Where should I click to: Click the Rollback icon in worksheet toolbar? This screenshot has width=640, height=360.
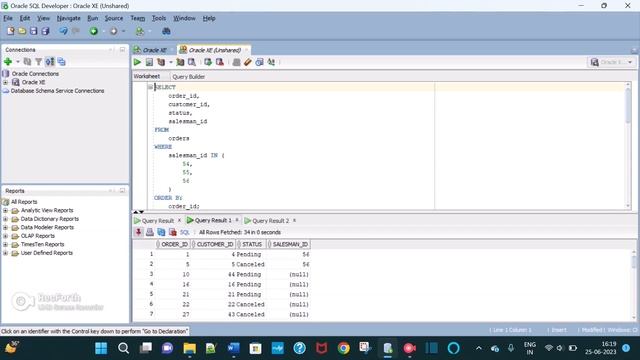pyautogui.click(x=220, y=62)
